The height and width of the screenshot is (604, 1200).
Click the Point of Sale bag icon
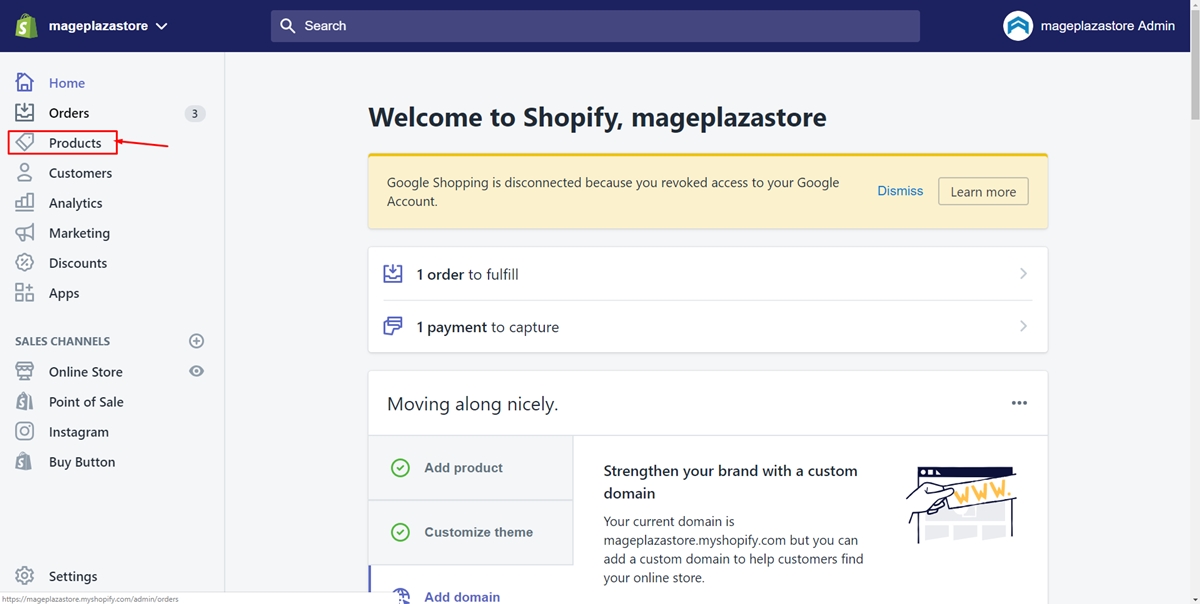(25, 401)
